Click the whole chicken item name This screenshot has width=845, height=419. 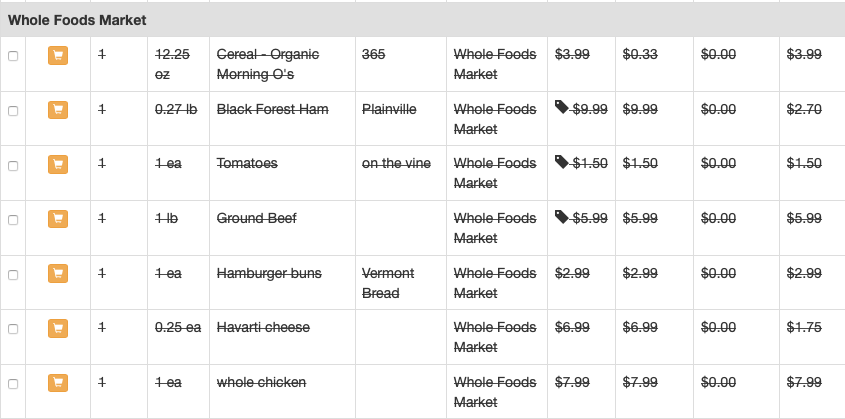click(x=261, y=382)
